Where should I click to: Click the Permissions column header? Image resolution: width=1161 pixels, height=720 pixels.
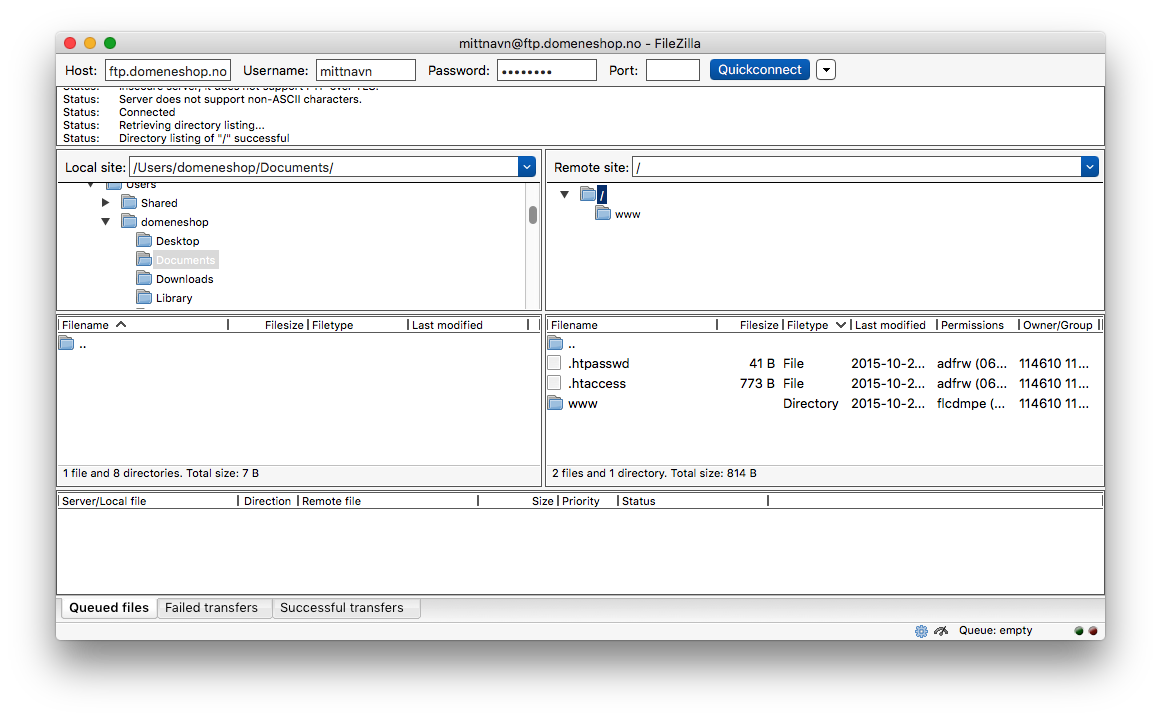[976, 325]
